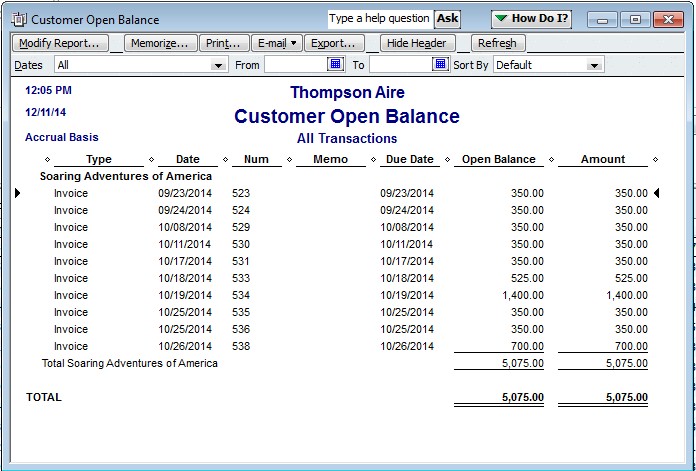
Task: Click the Print button
Action: (224, 43)
